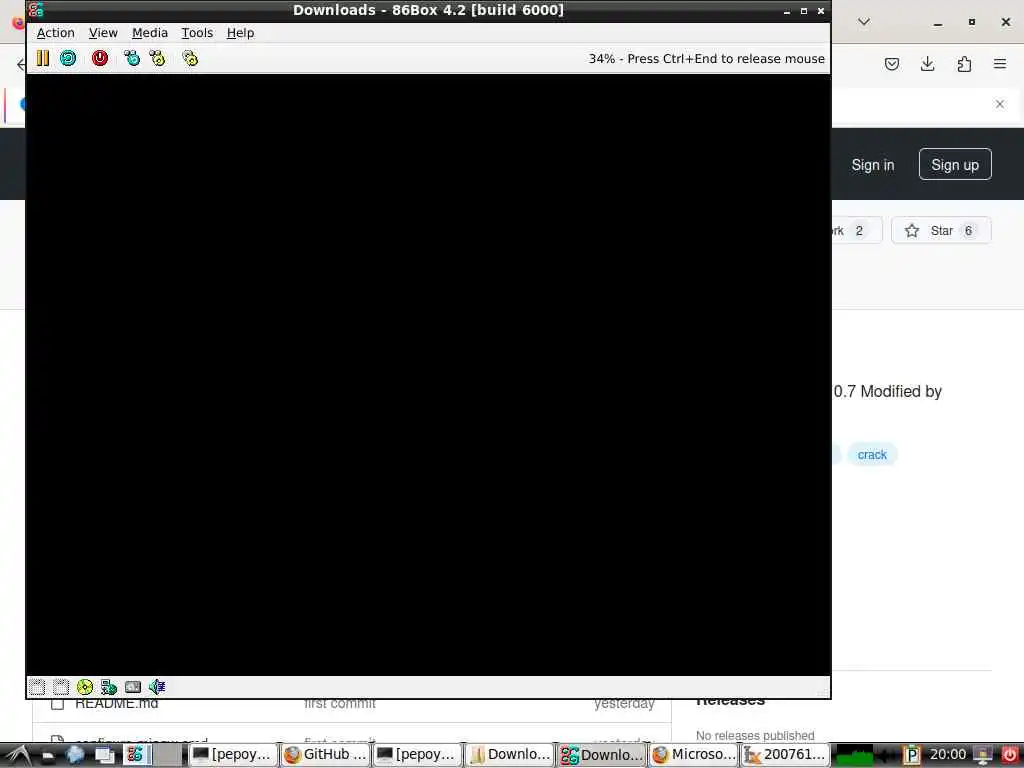The image size is (1024, 768).
Task: Click the red ACPI power-off icon
Action: [x=100, y=58]
